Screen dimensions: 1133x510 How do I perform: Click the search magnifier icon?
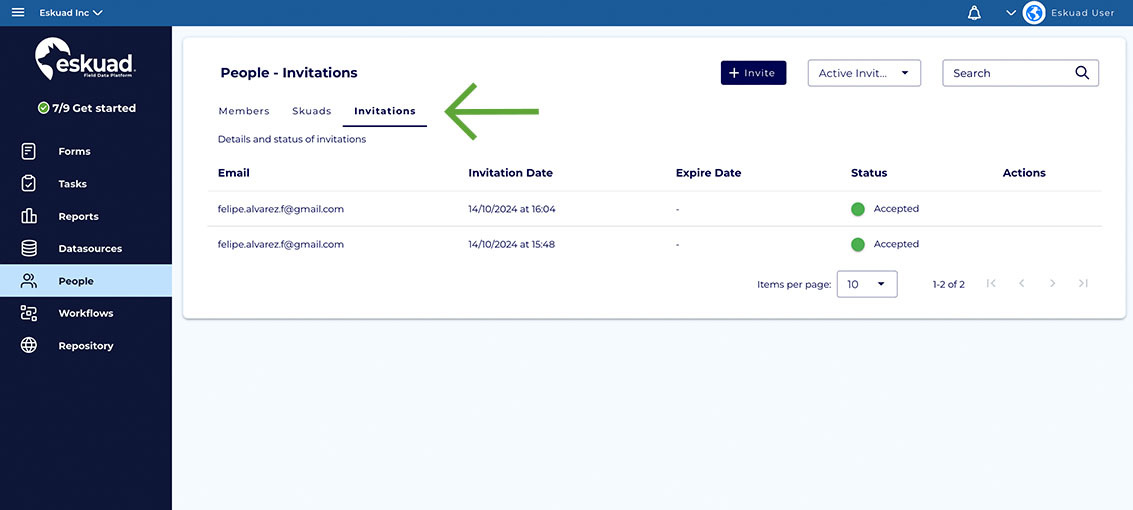[1082, 73]
